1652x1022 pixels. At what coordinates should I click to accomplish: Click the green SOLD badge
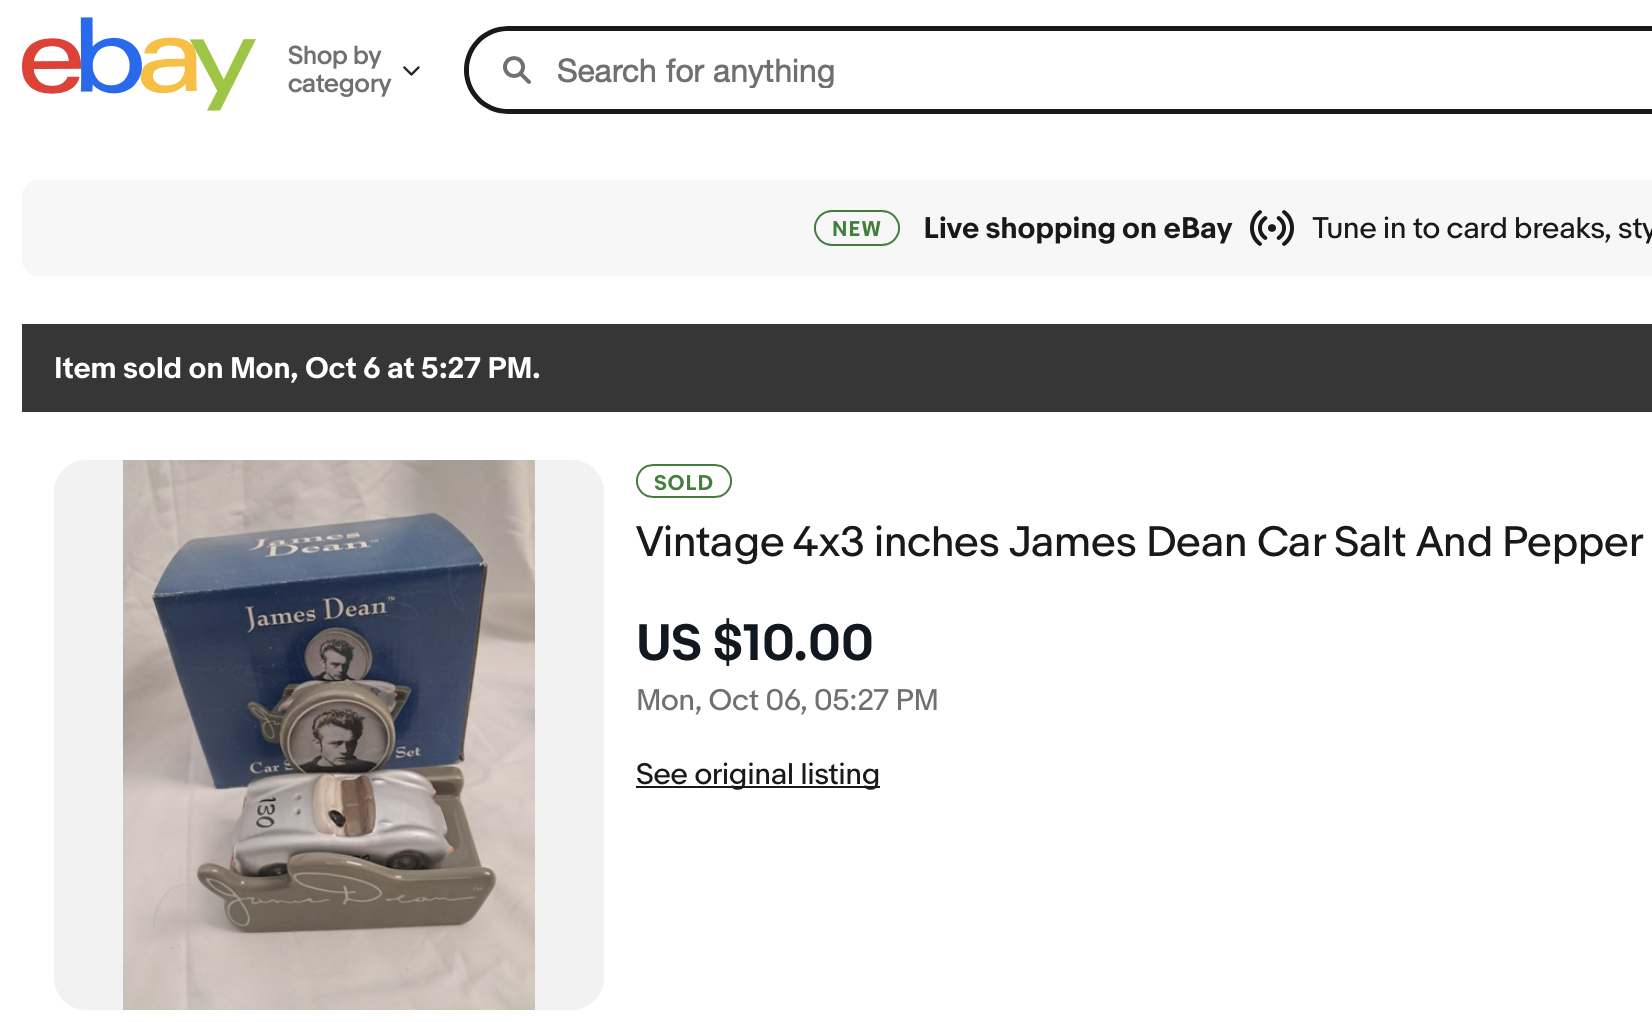[x=684, y=482]
